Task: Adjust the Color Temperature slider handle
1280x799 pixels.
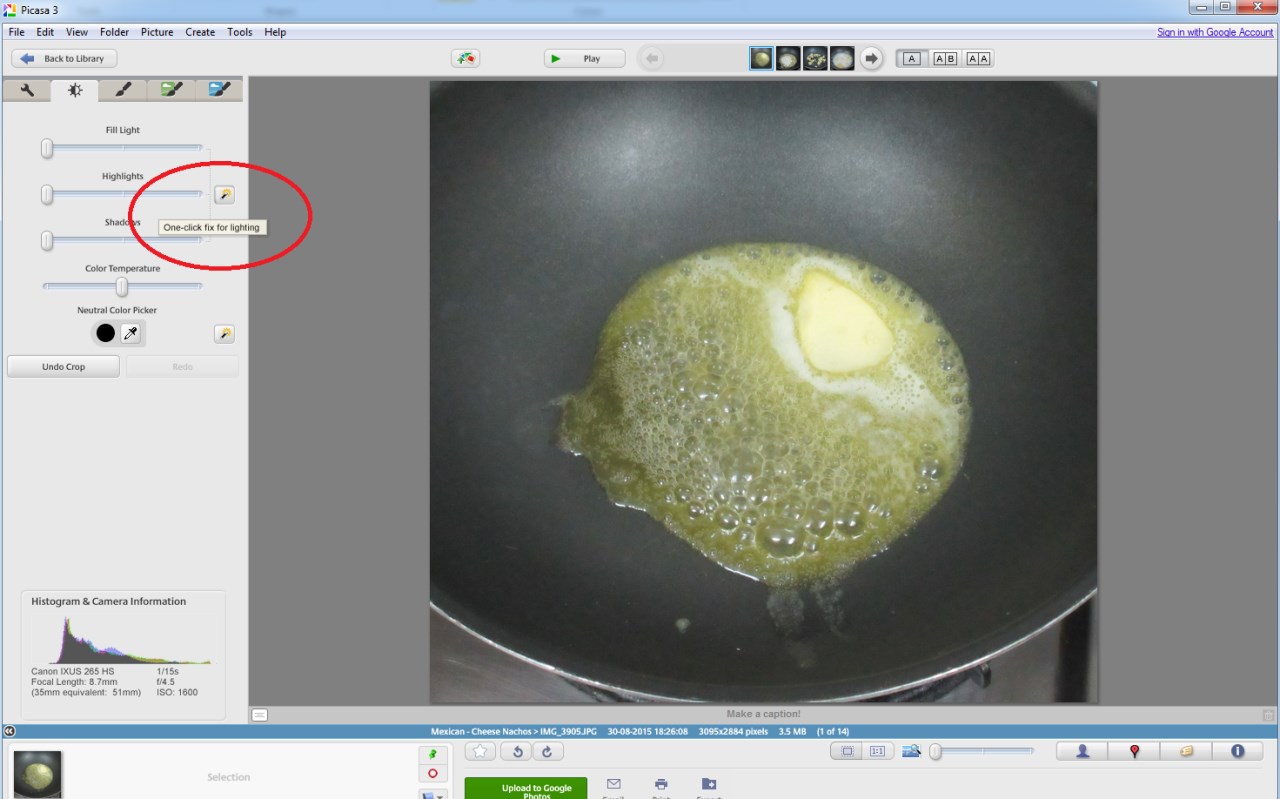Action: pos(122,287)
